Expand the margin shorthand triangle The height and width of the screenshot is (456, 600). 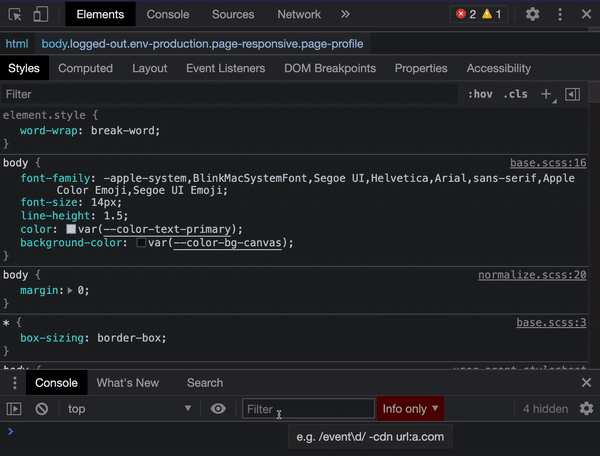point(70,290)
